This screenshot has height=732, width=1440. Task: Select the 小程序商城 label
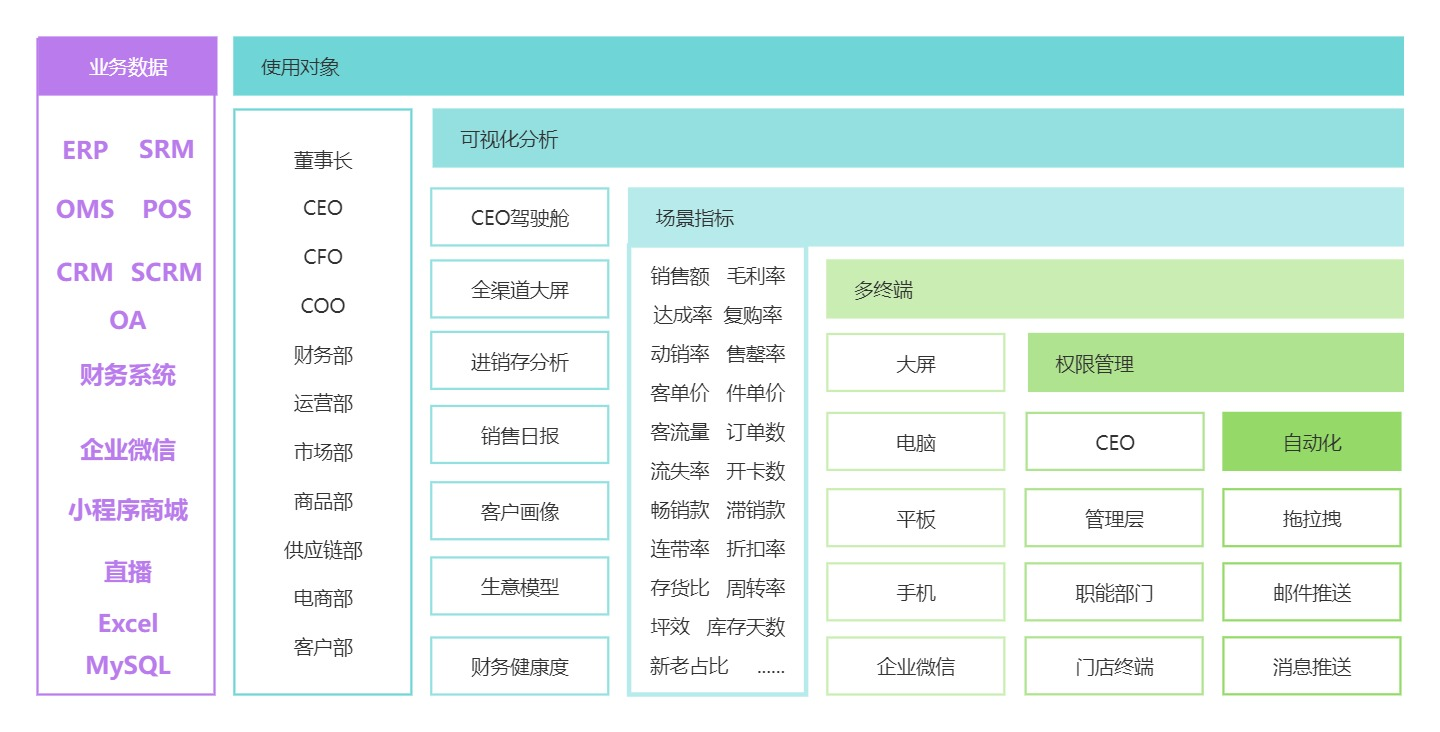pos(127,511)
